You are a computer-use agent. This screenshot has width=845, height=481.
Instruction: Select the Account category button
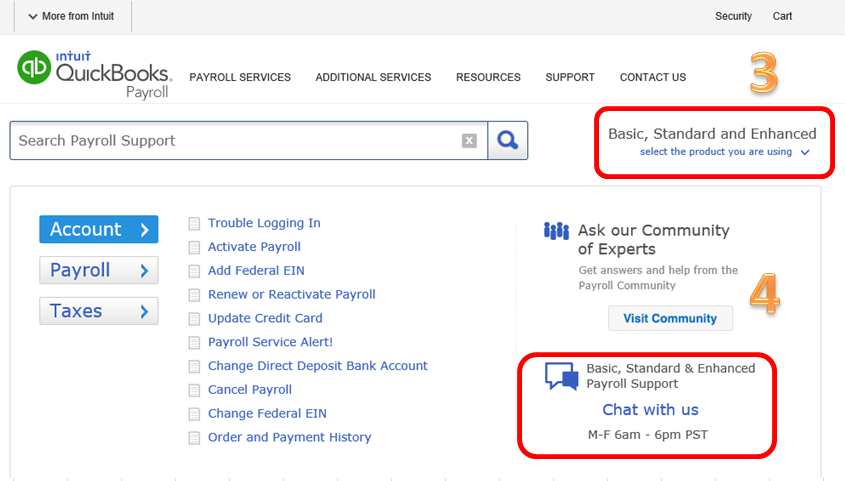tap(99, 229)
